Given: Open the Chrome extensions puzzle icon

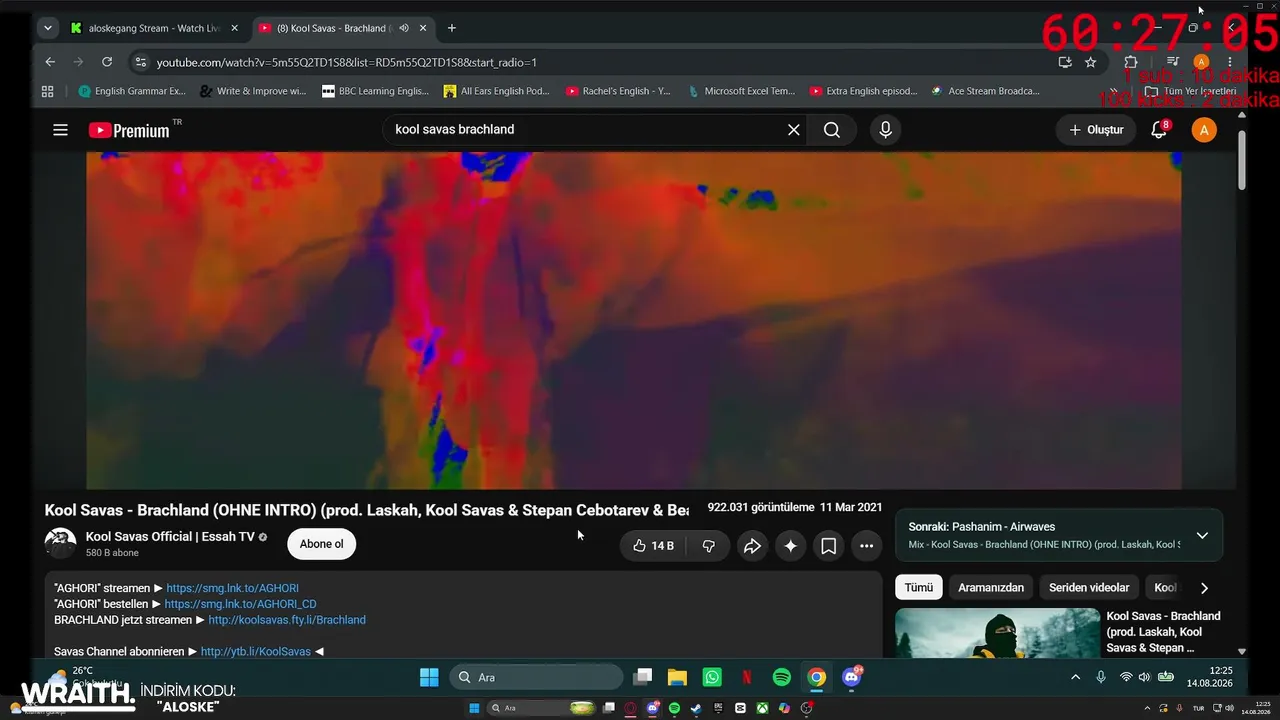Looking at the screenshot, I should click(1131, 62).
